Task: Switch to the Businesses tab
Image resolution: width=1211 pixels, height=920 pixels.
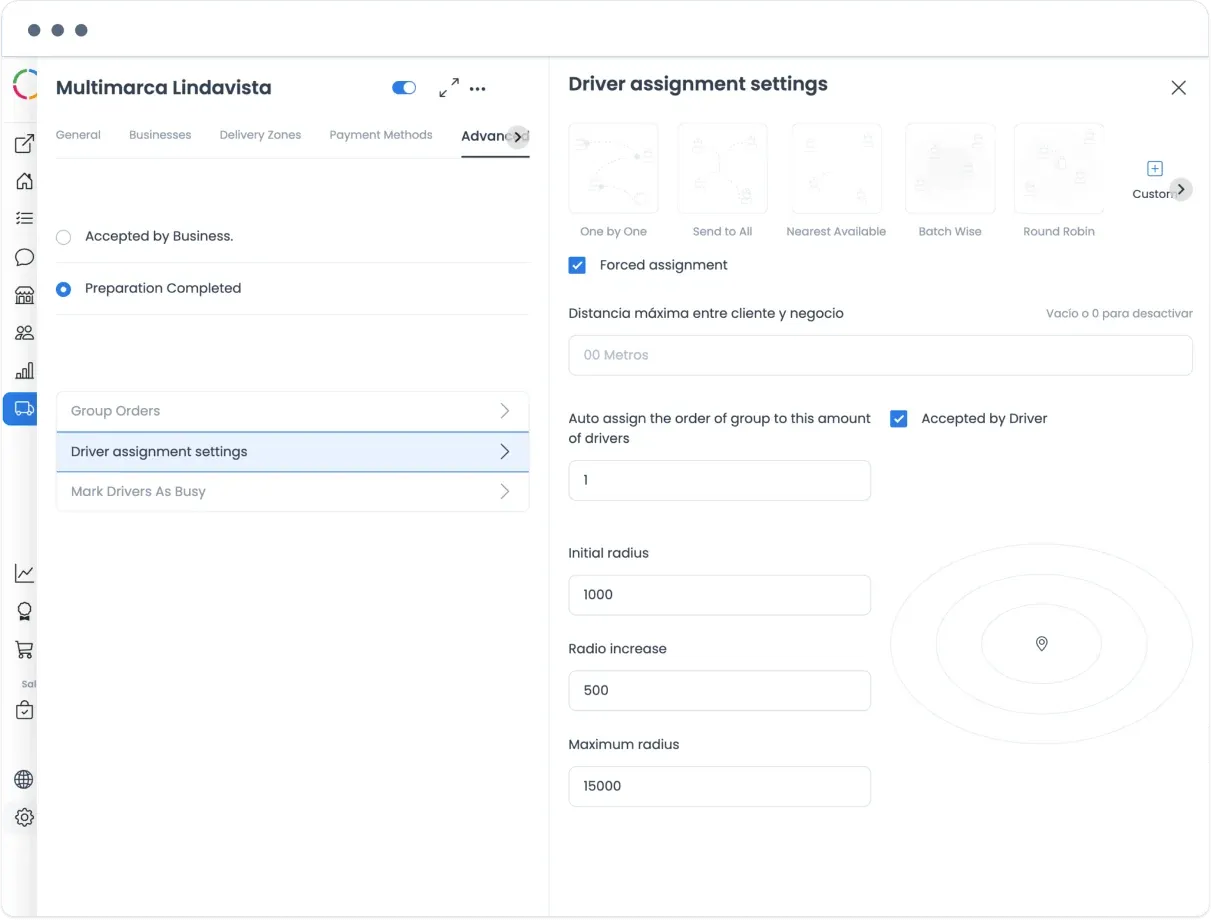Action: click(160, 135)
